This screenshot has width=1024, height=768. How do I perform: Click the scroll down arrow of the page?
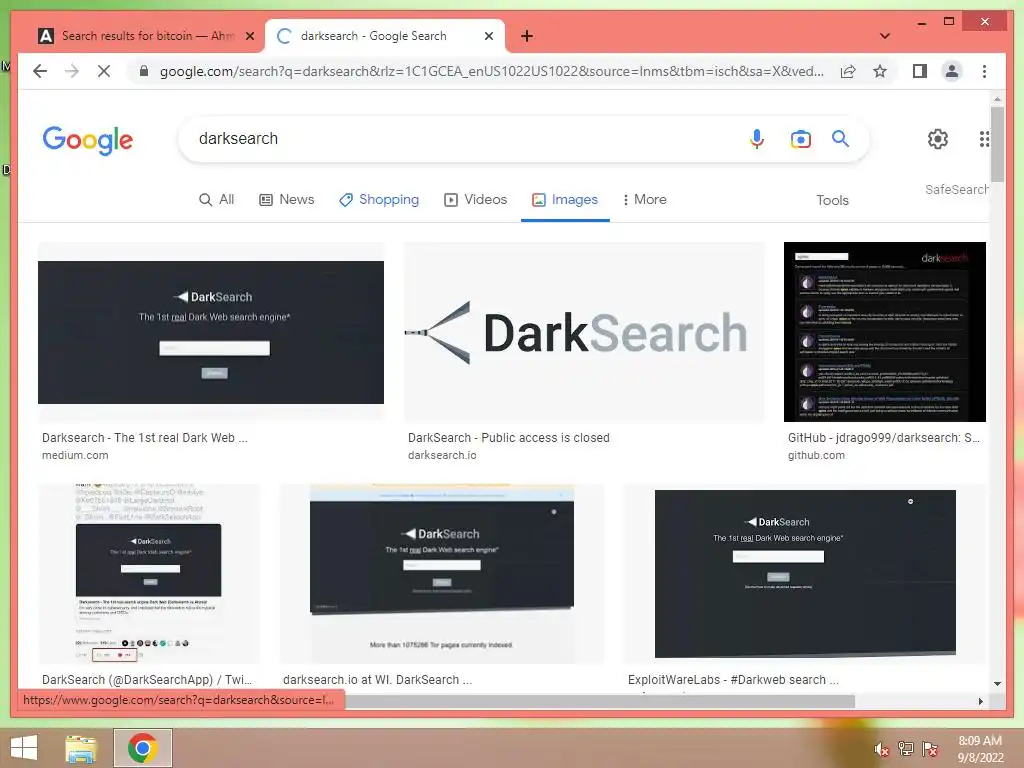[x=997, y=684]
